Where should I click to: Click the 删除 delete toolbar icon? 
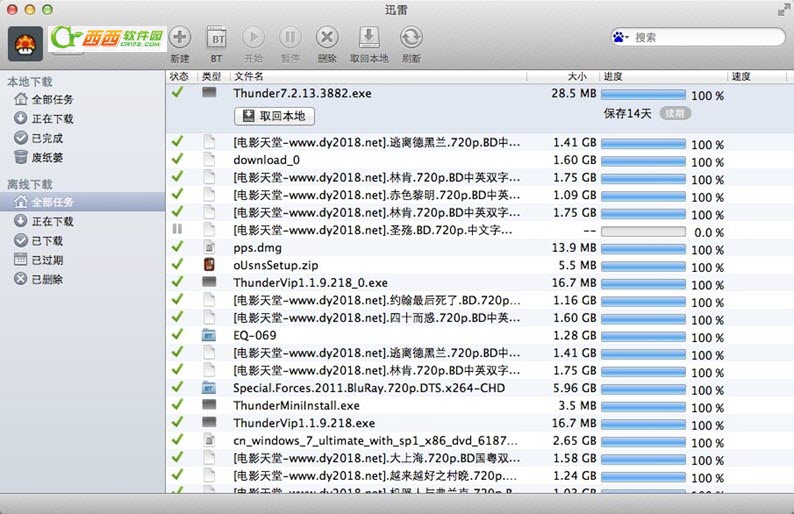pos(327,37)
